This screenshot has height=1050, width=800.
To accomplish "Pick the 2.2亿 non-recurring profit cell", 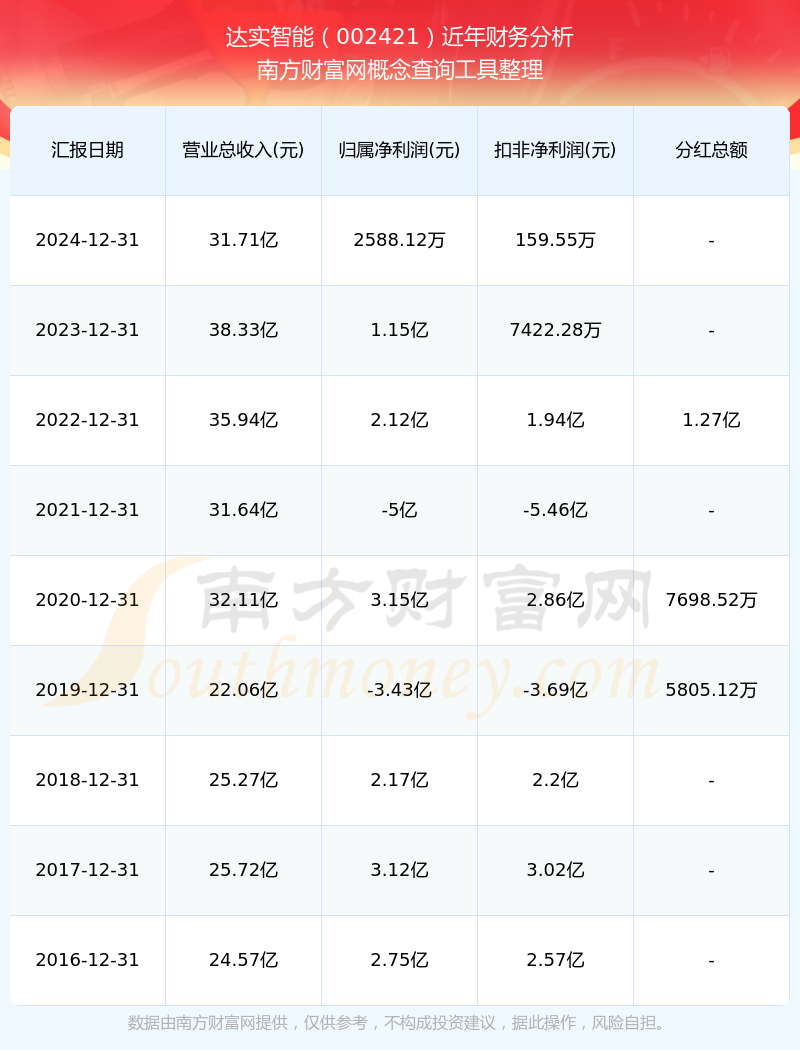I will tap(556, 780).
